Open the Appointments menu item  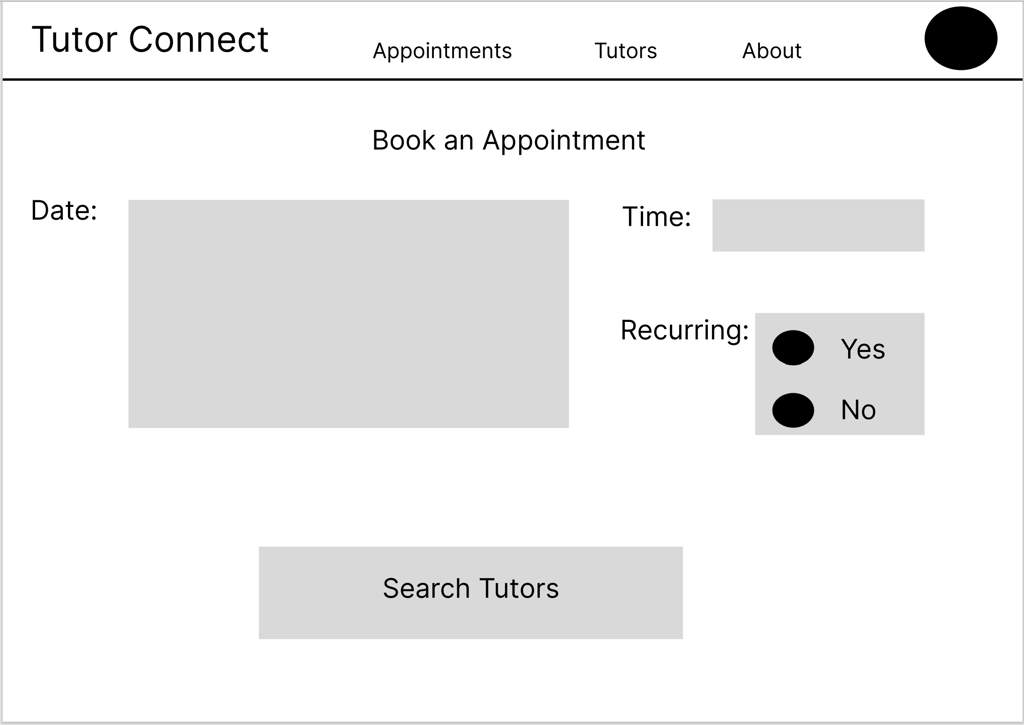[442, 51]
